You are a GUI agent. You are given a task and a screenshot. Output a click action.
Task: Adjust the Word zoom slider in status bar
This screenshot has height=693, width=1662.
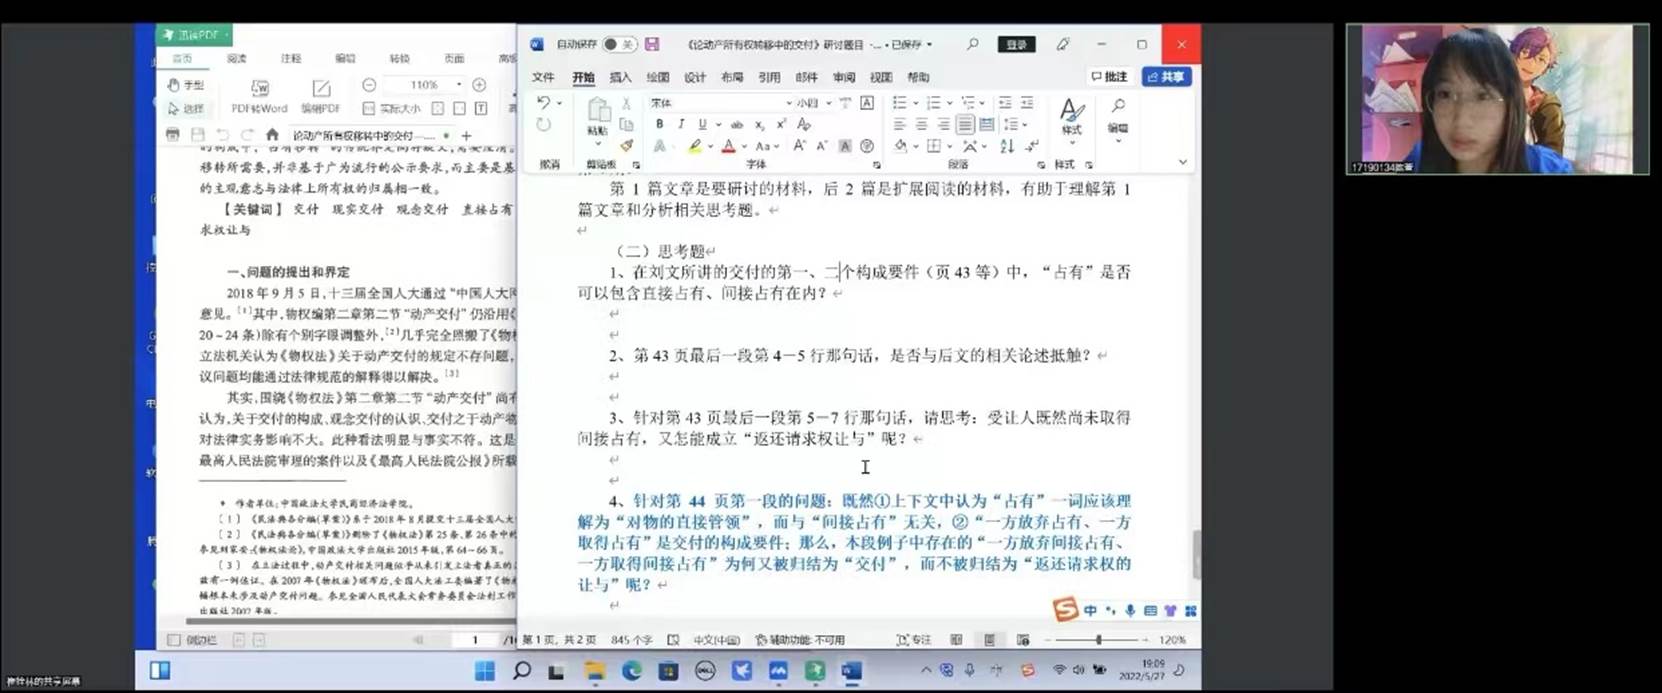coord(1098,640)
